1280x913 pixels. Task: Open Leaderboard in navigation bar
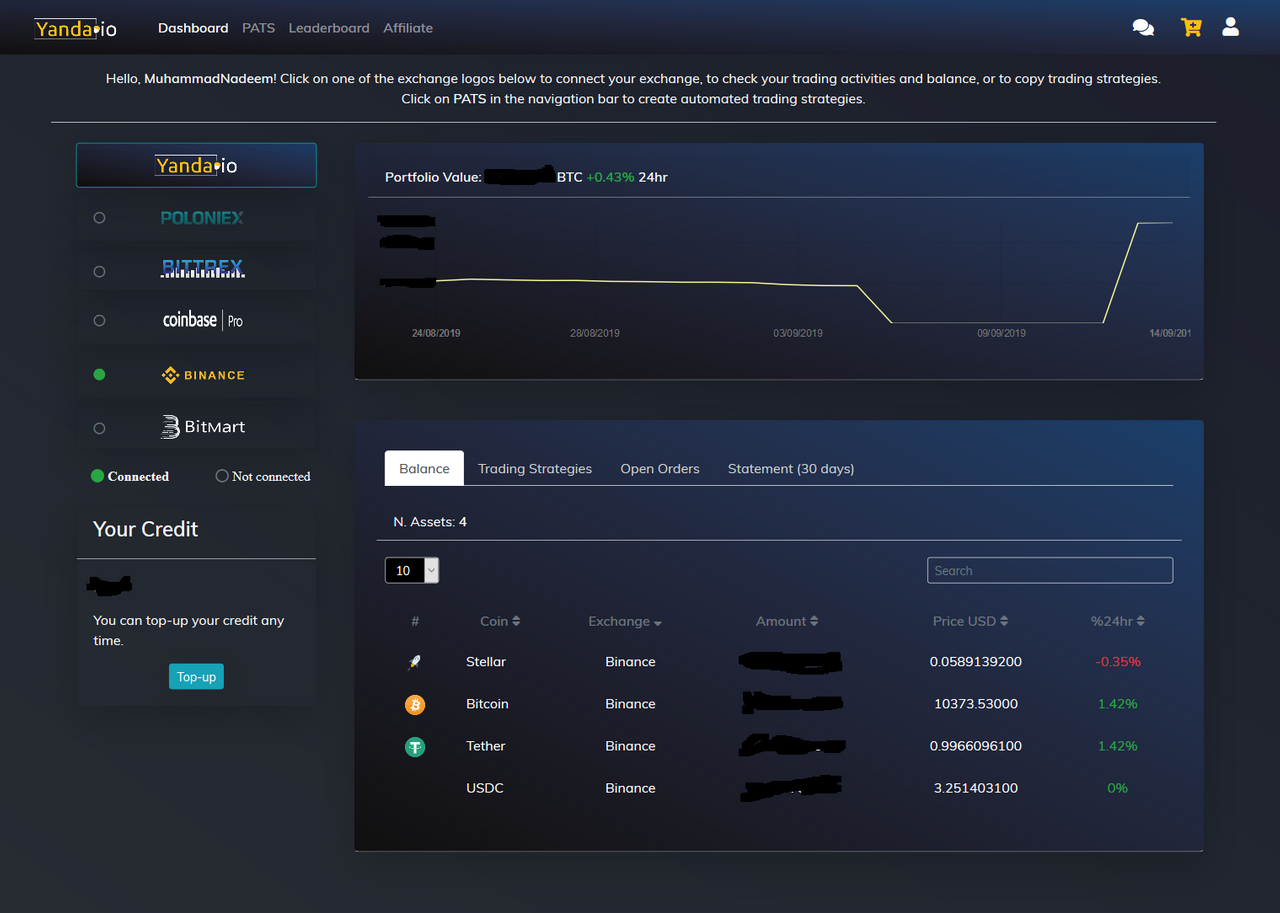[329, 28]
